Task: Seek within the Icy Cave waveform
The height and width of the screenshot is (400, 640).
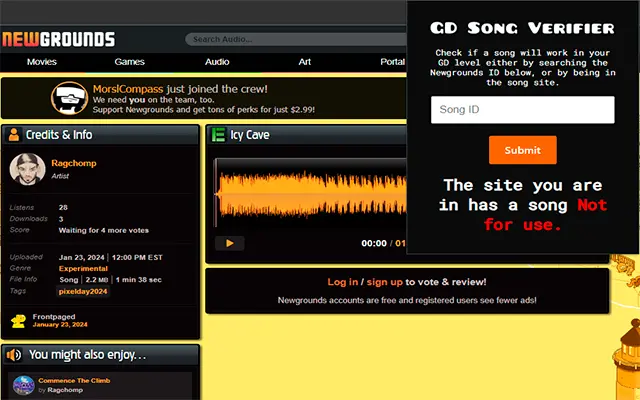Action: pyautogui.click(x=311, y=194)
